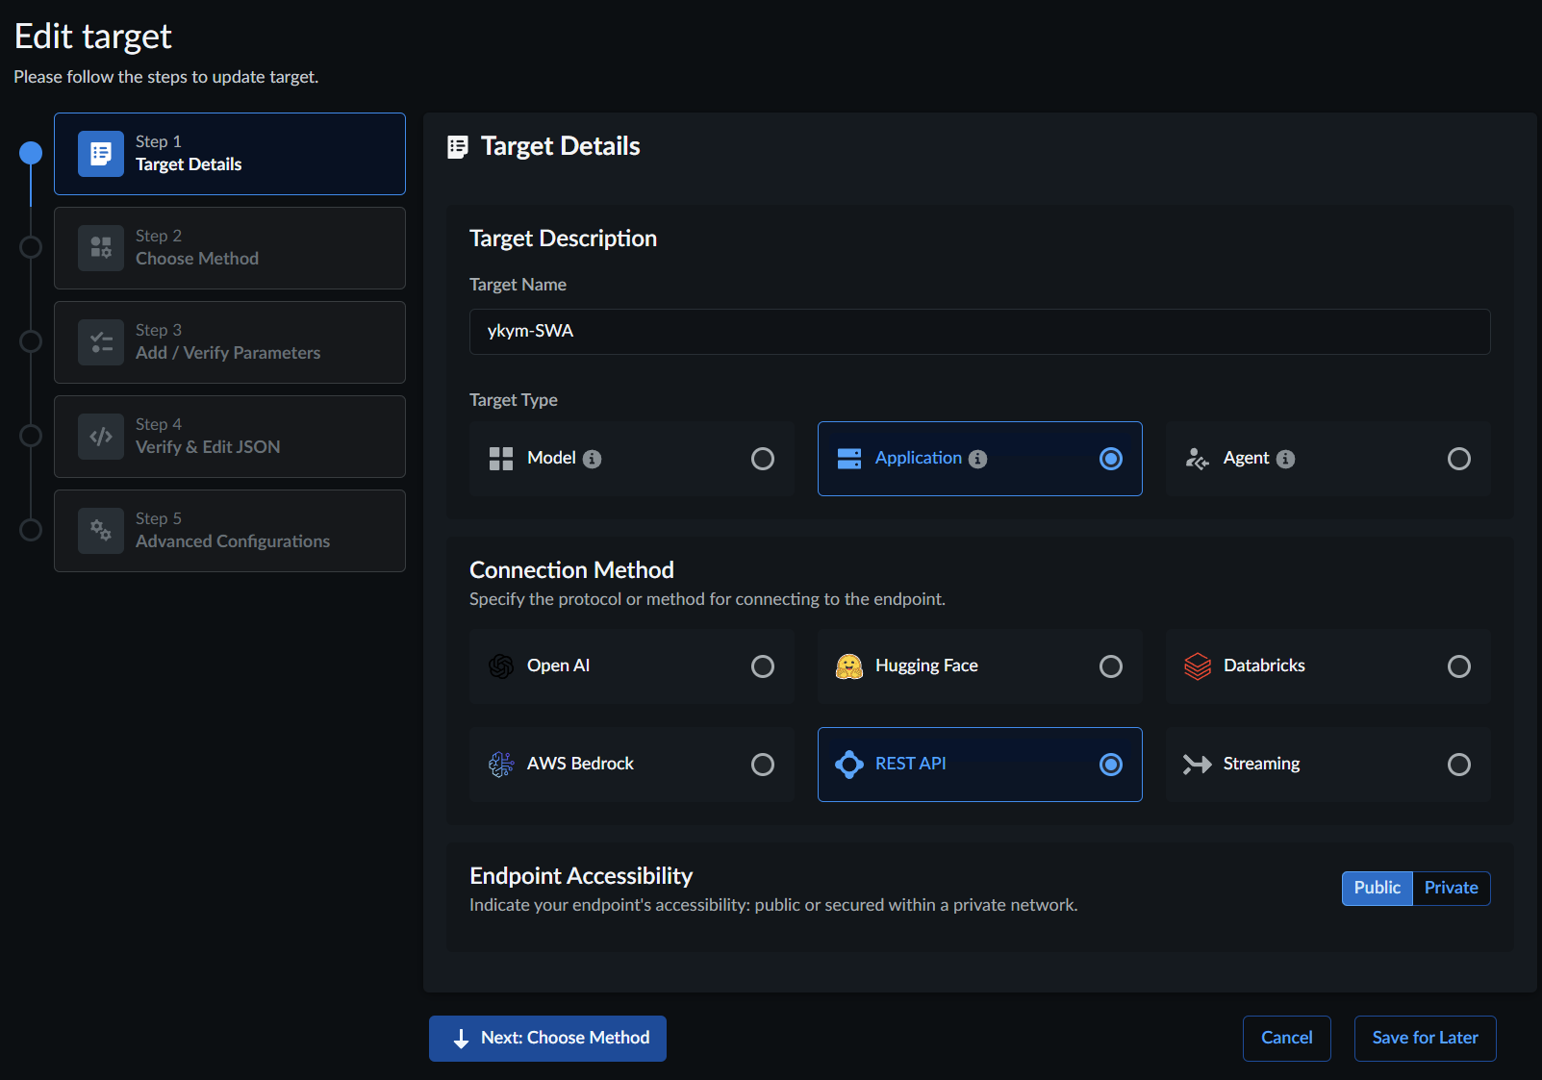Click the Streaming arrows icon
Screen dimensions: 1542x1080
(1197, 764)
